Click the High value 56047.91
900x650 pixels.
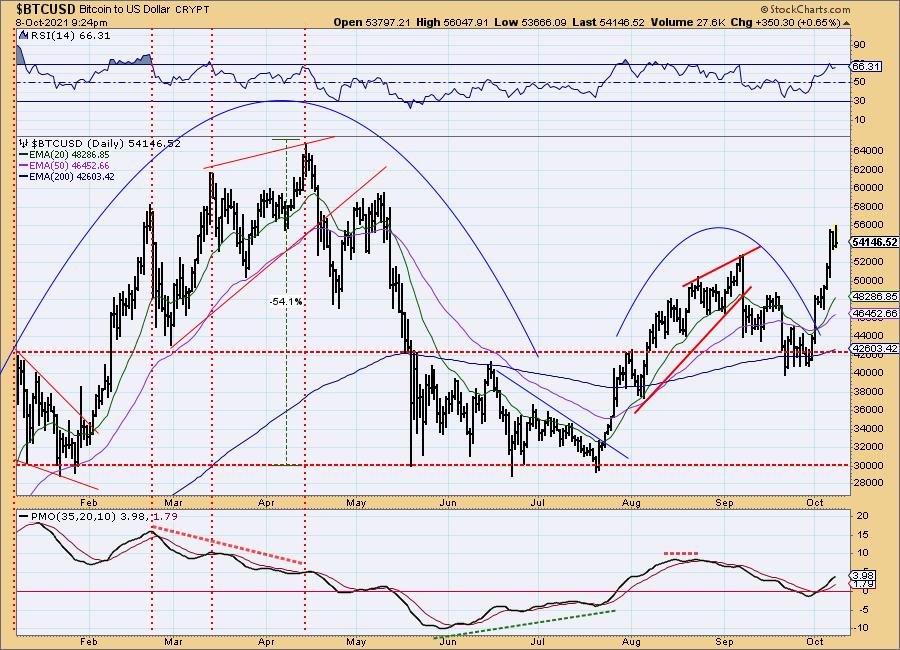pyautogui.click(x=465, y=23)
